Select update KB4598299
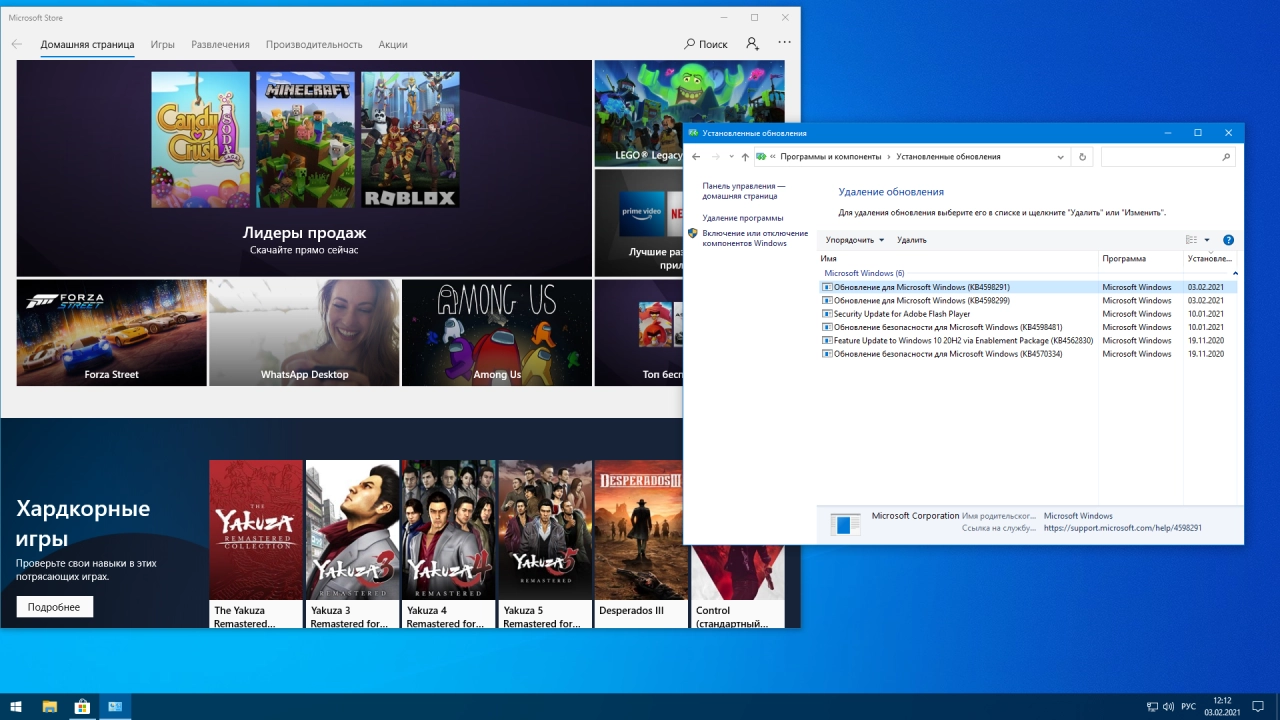 1027,300
